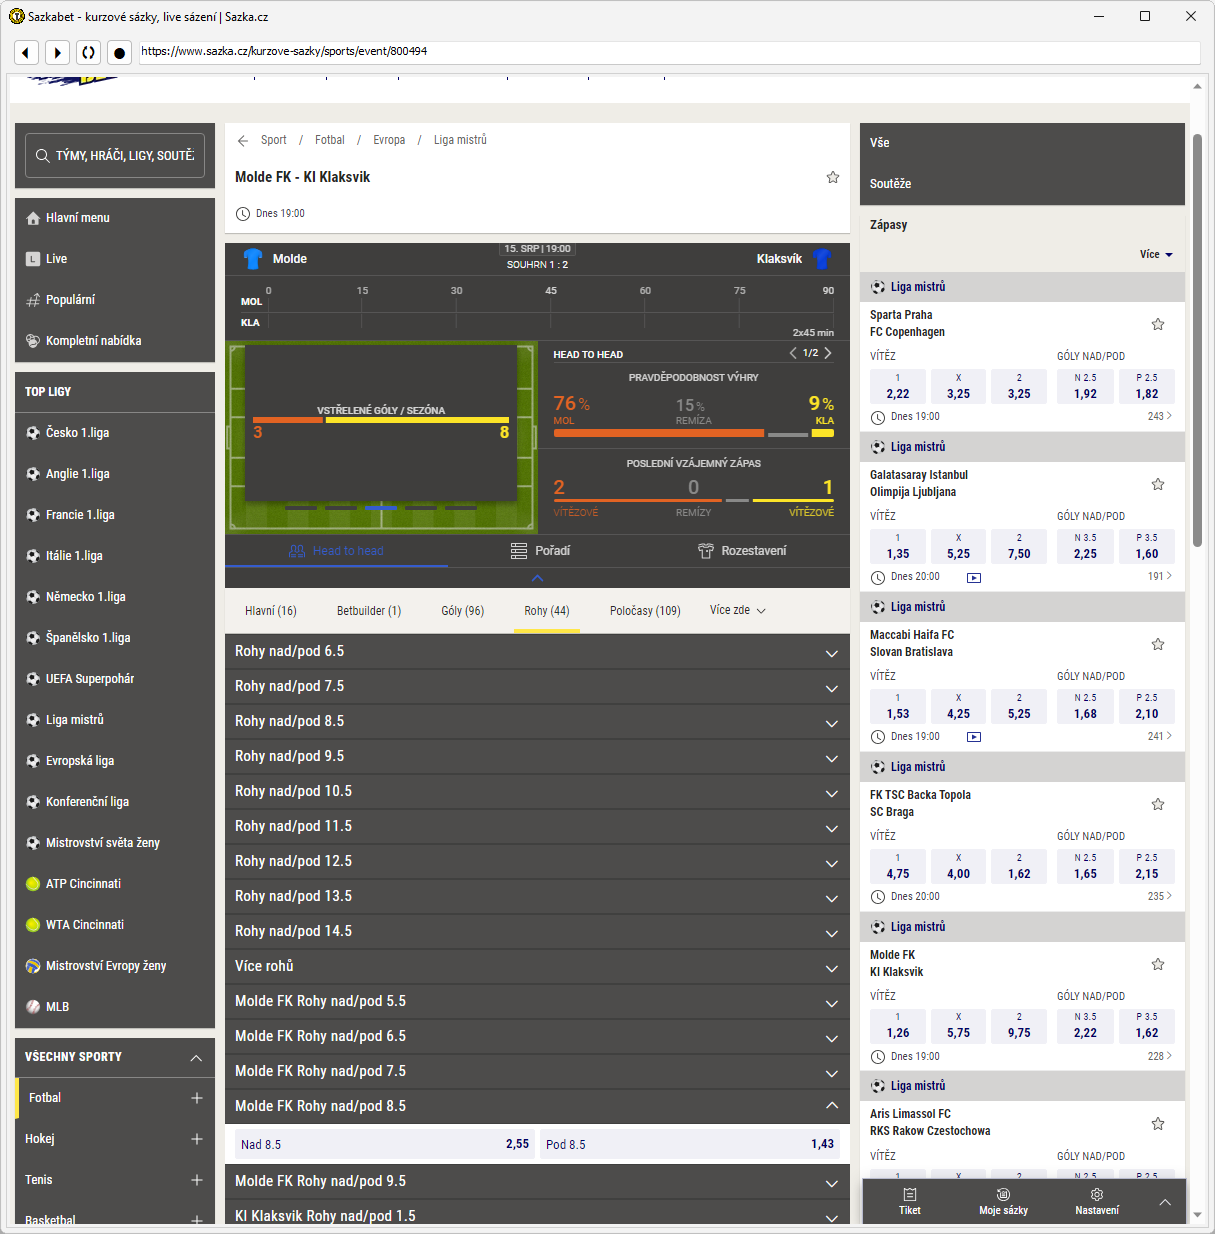Select the Head to head tab

[336, 551]
